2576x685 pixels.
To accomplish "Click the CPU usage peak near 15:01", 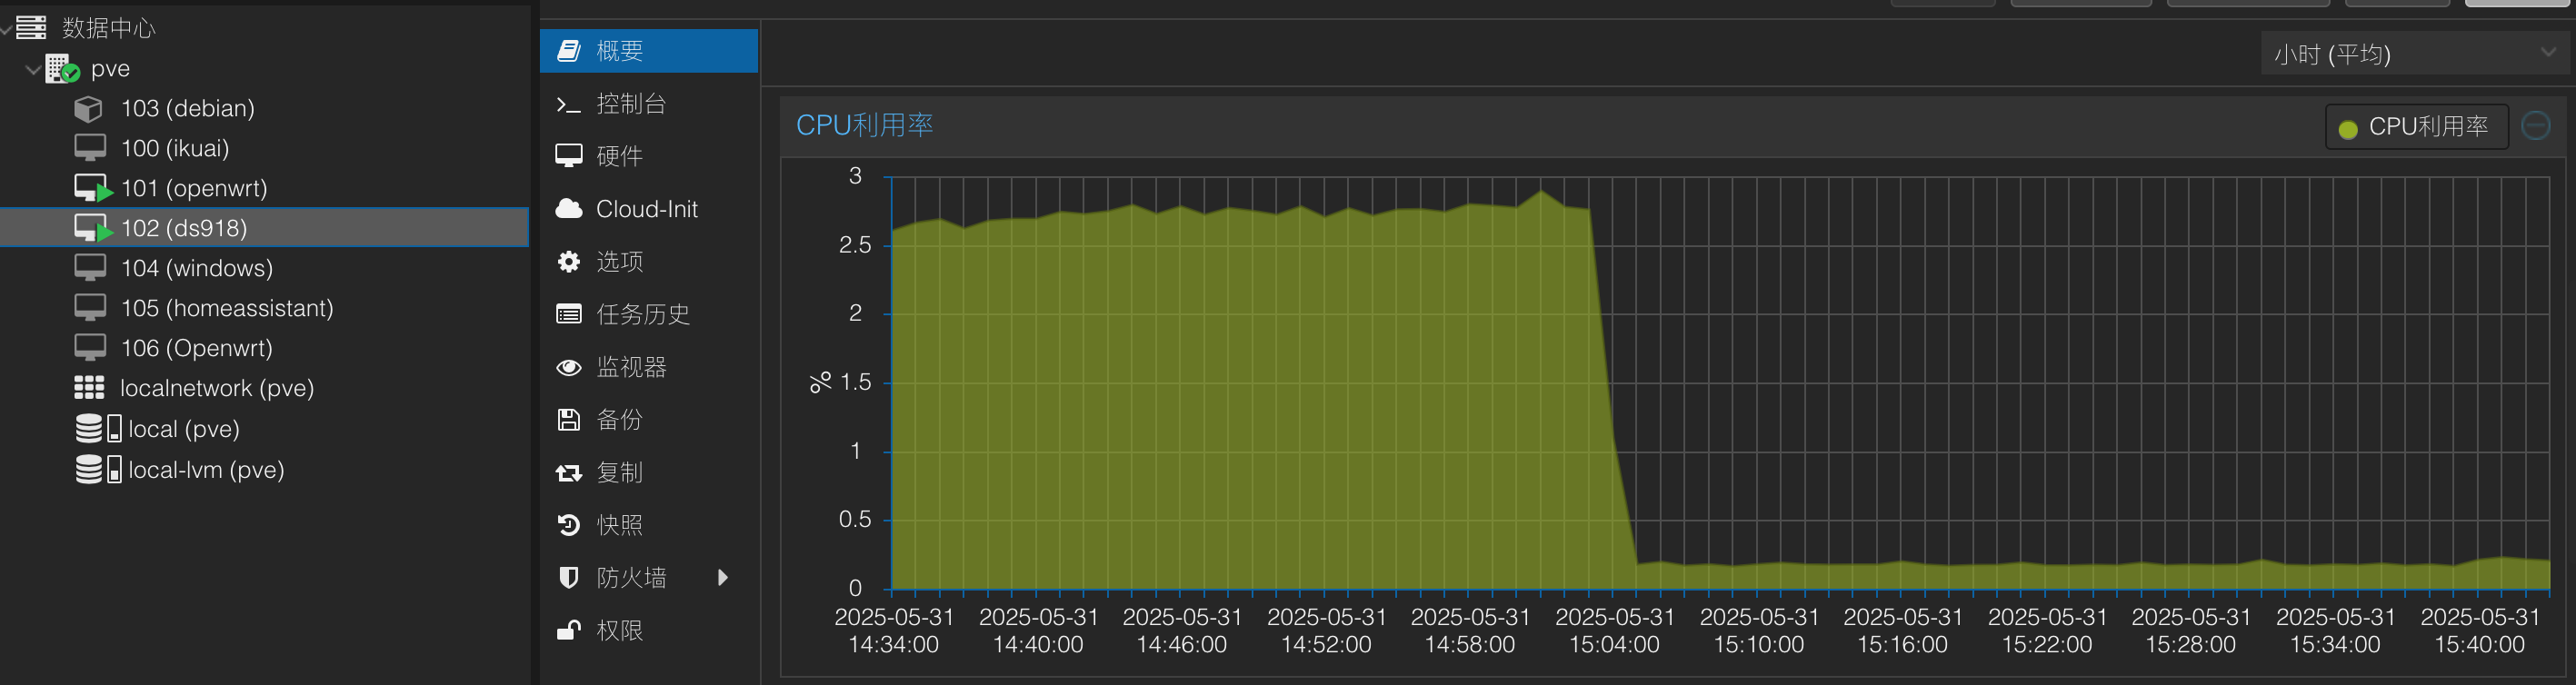I will (1542, 191).
